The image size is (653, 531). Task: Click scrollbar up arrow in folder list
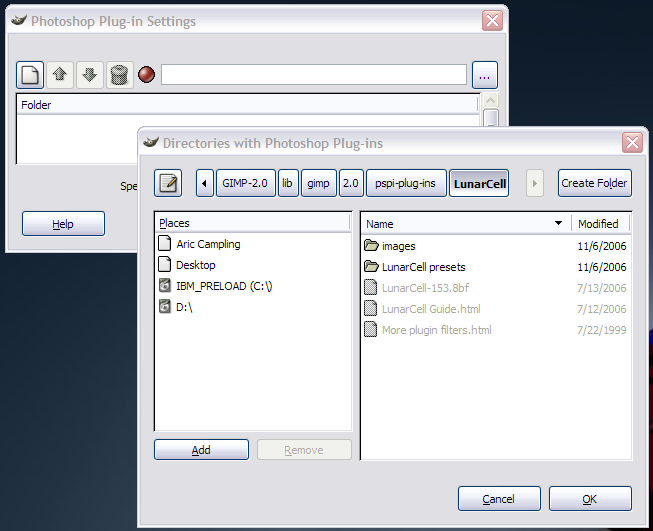tap(491, 100)
